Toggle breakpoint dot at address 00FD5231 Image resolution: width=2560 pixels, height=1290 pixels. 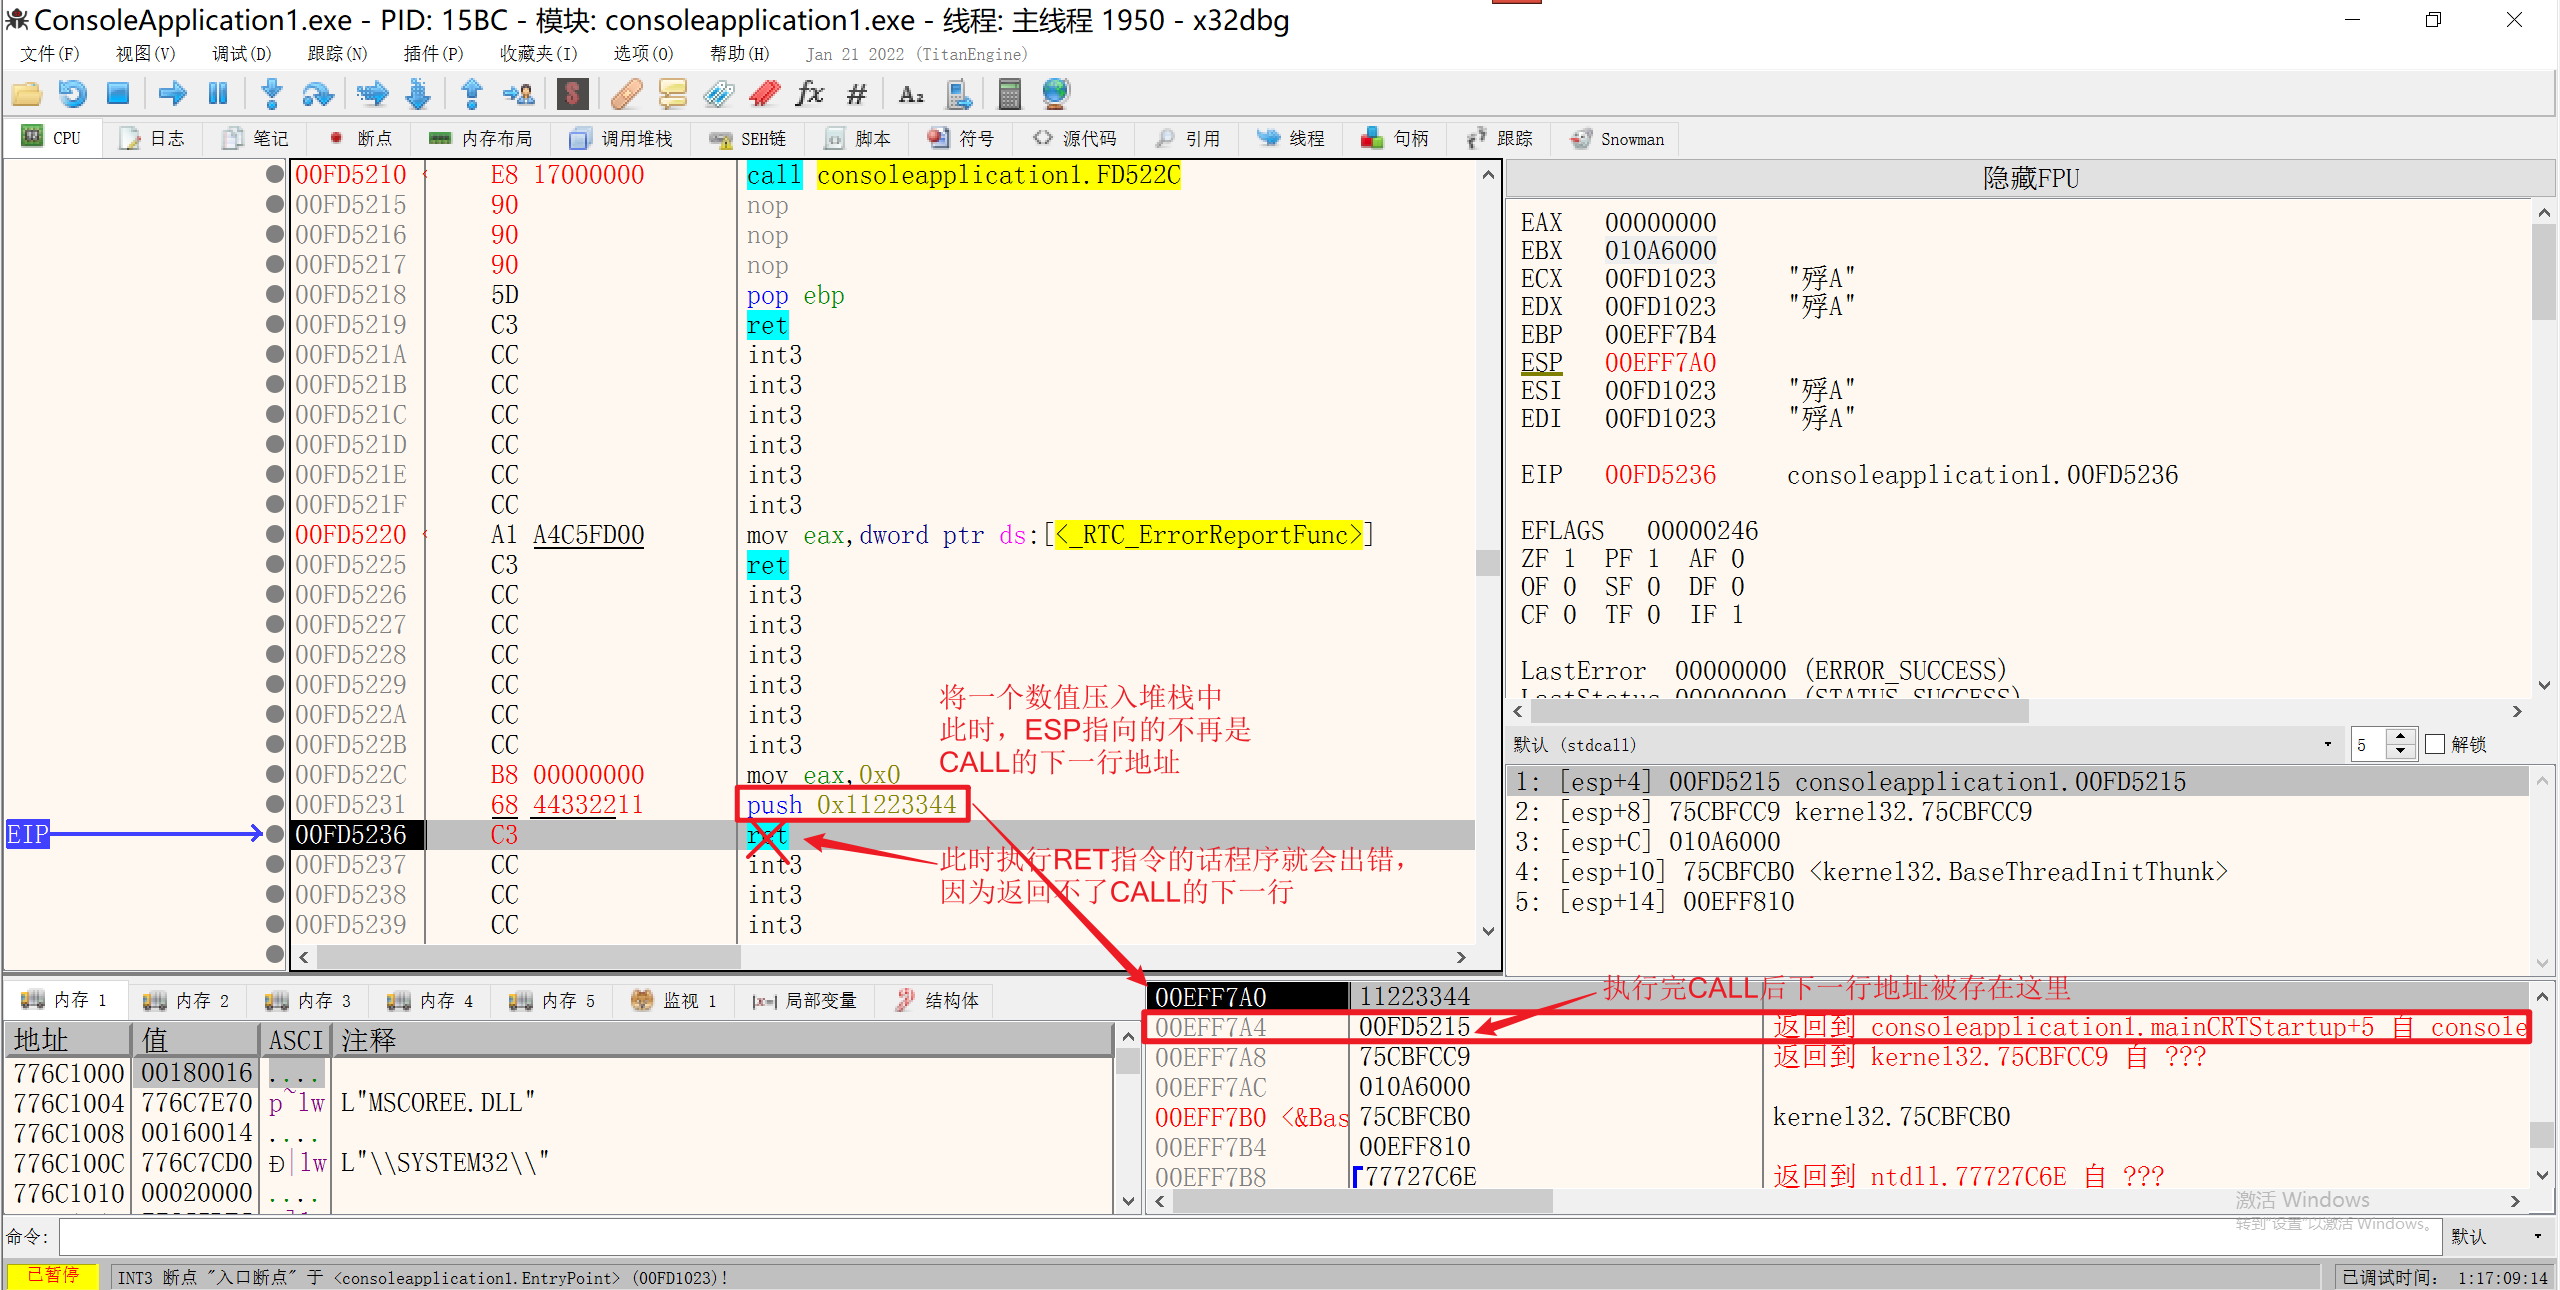pos(275,804)
